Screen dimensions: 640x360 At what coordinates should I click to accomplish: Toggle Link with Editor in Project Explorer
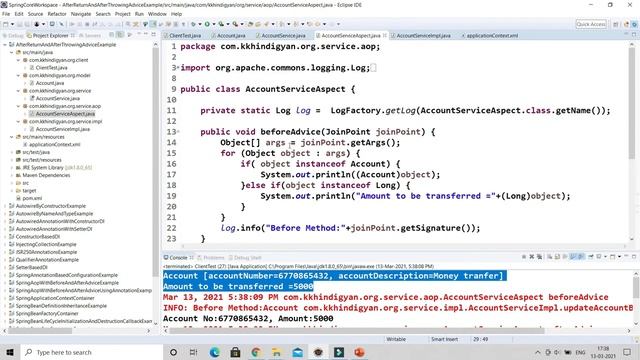point(120,35)
